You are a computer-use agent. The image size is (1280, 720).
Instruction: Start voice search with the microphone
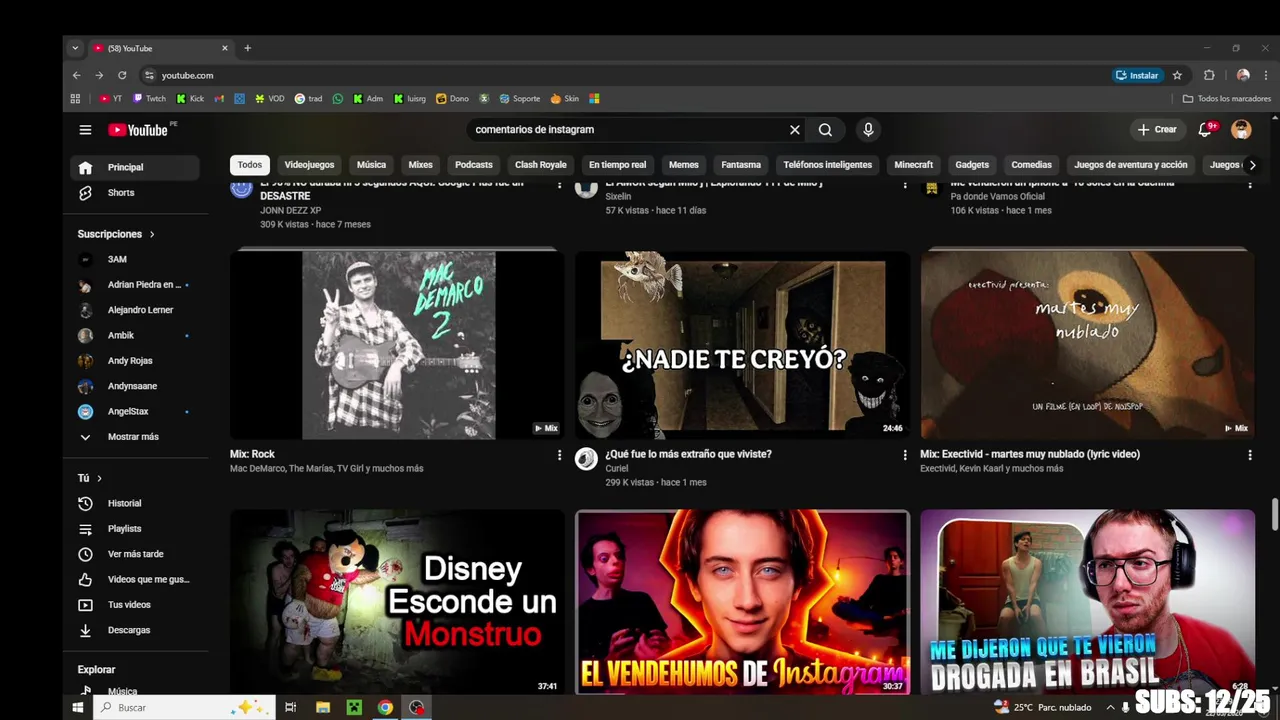point(868,130)
